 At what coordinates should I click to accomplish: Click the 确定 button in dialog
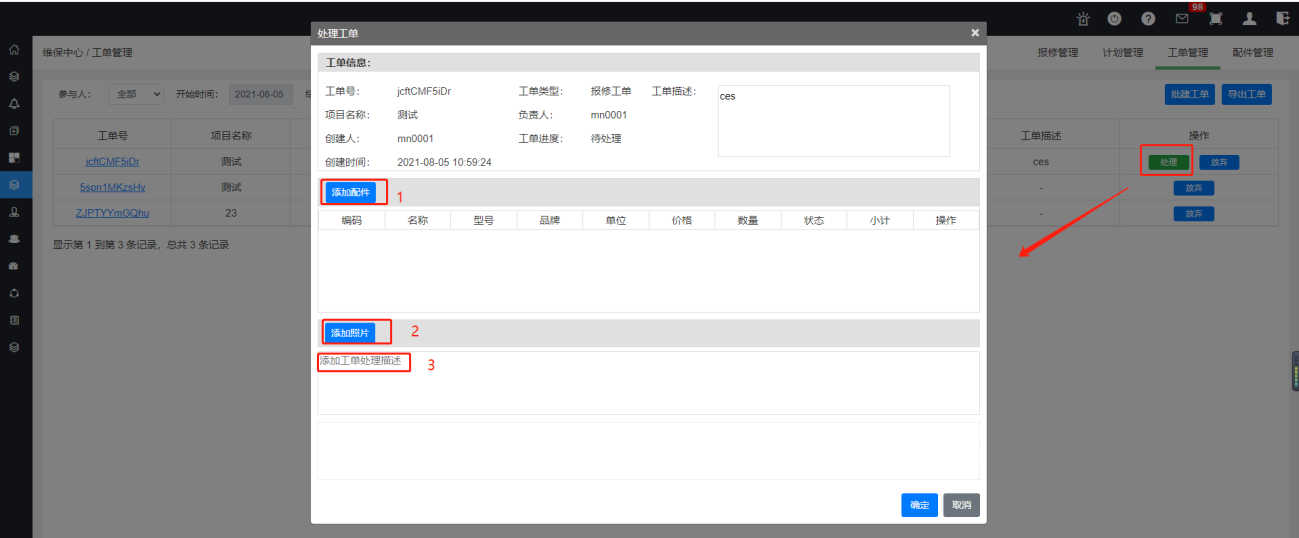pos(919,505)
